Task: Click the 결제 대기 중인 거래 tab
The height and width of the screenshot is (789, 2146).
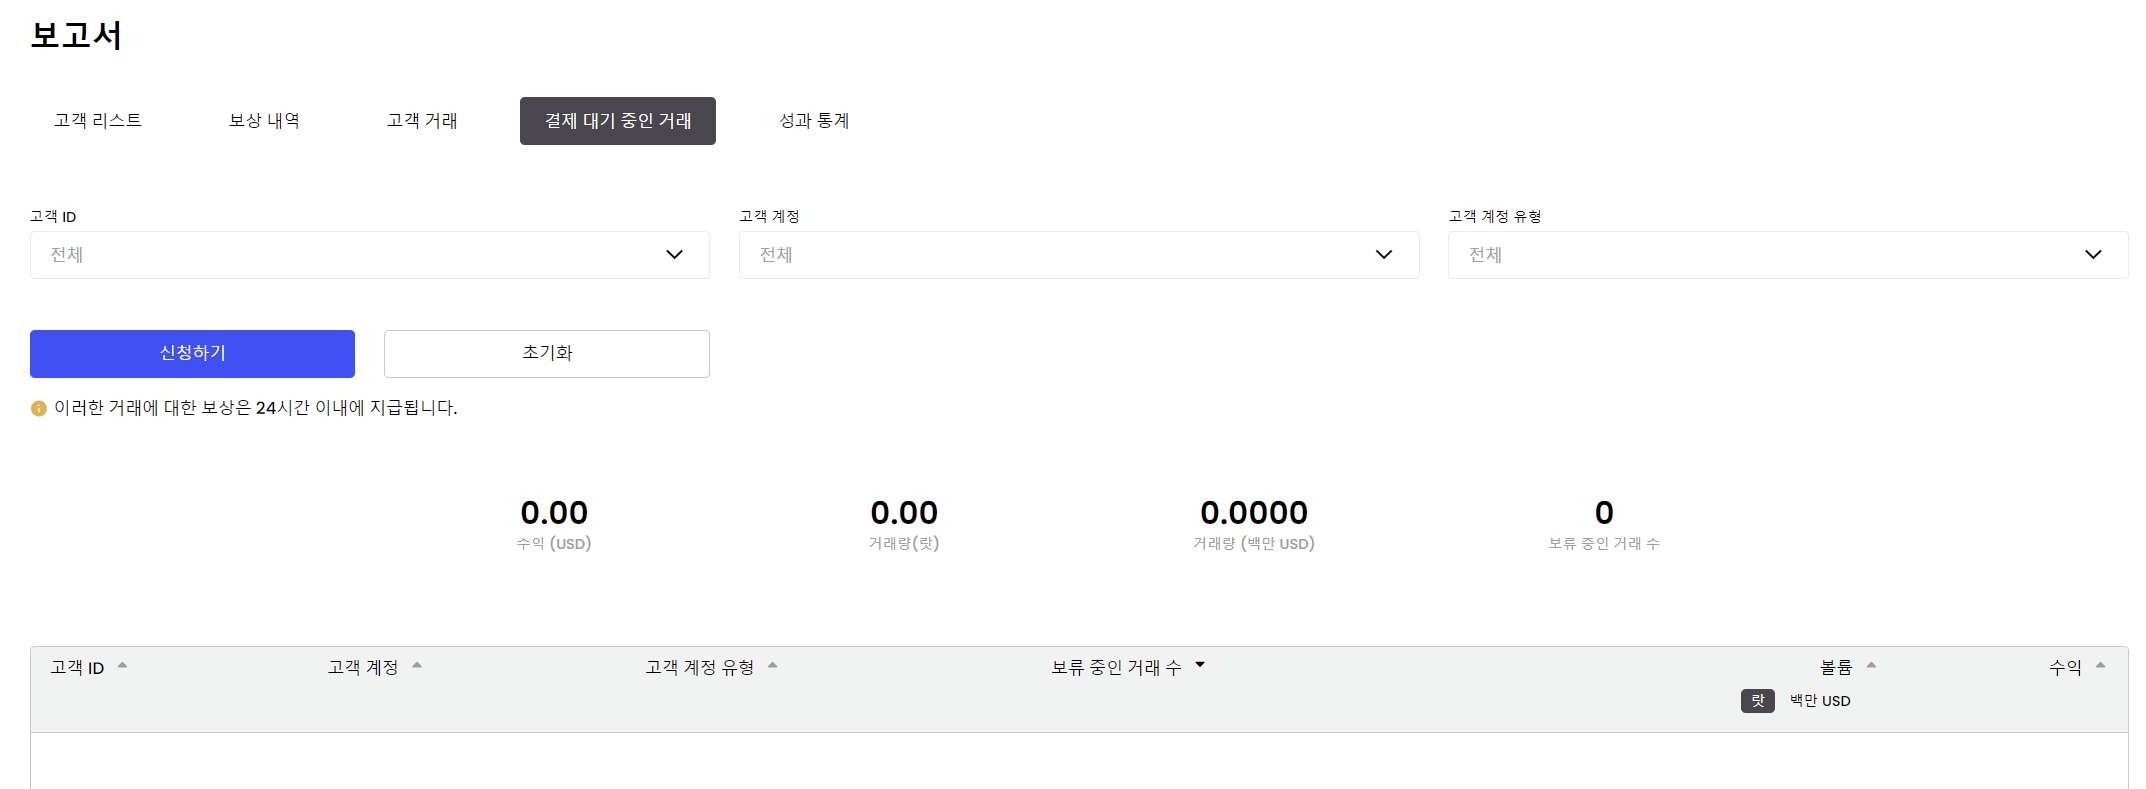Action: point(618,121)
